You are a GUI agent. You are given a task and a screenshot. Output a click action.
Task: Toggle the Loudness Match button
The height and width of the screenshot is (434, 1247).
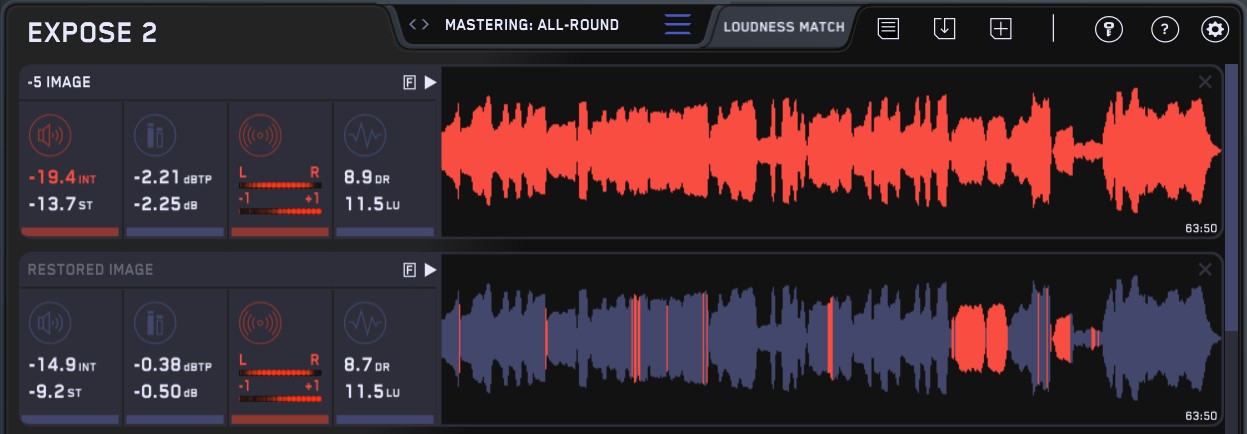[784, 27]
